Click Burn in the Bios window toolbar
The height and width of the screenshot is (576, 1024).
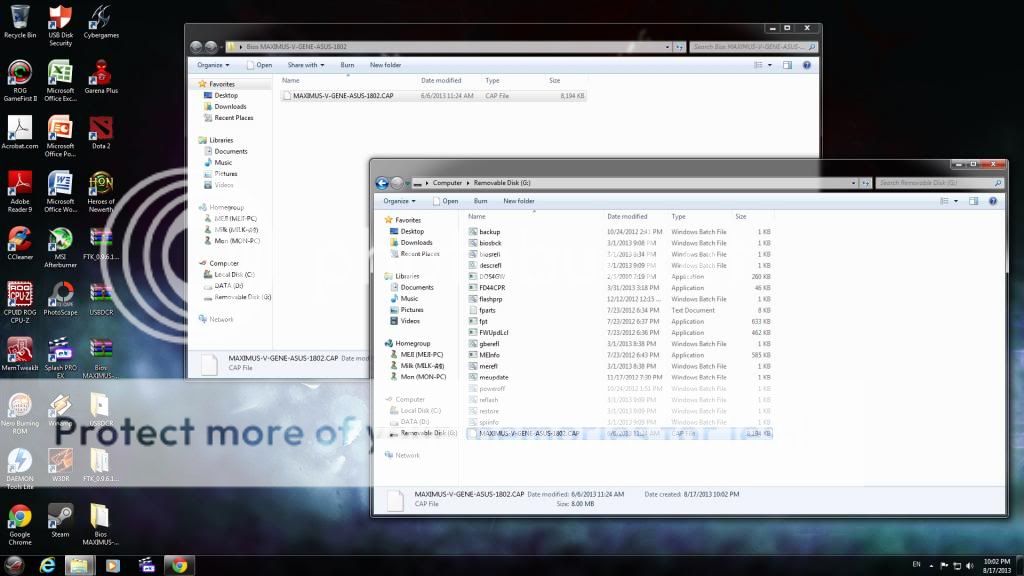click(347, 65)
